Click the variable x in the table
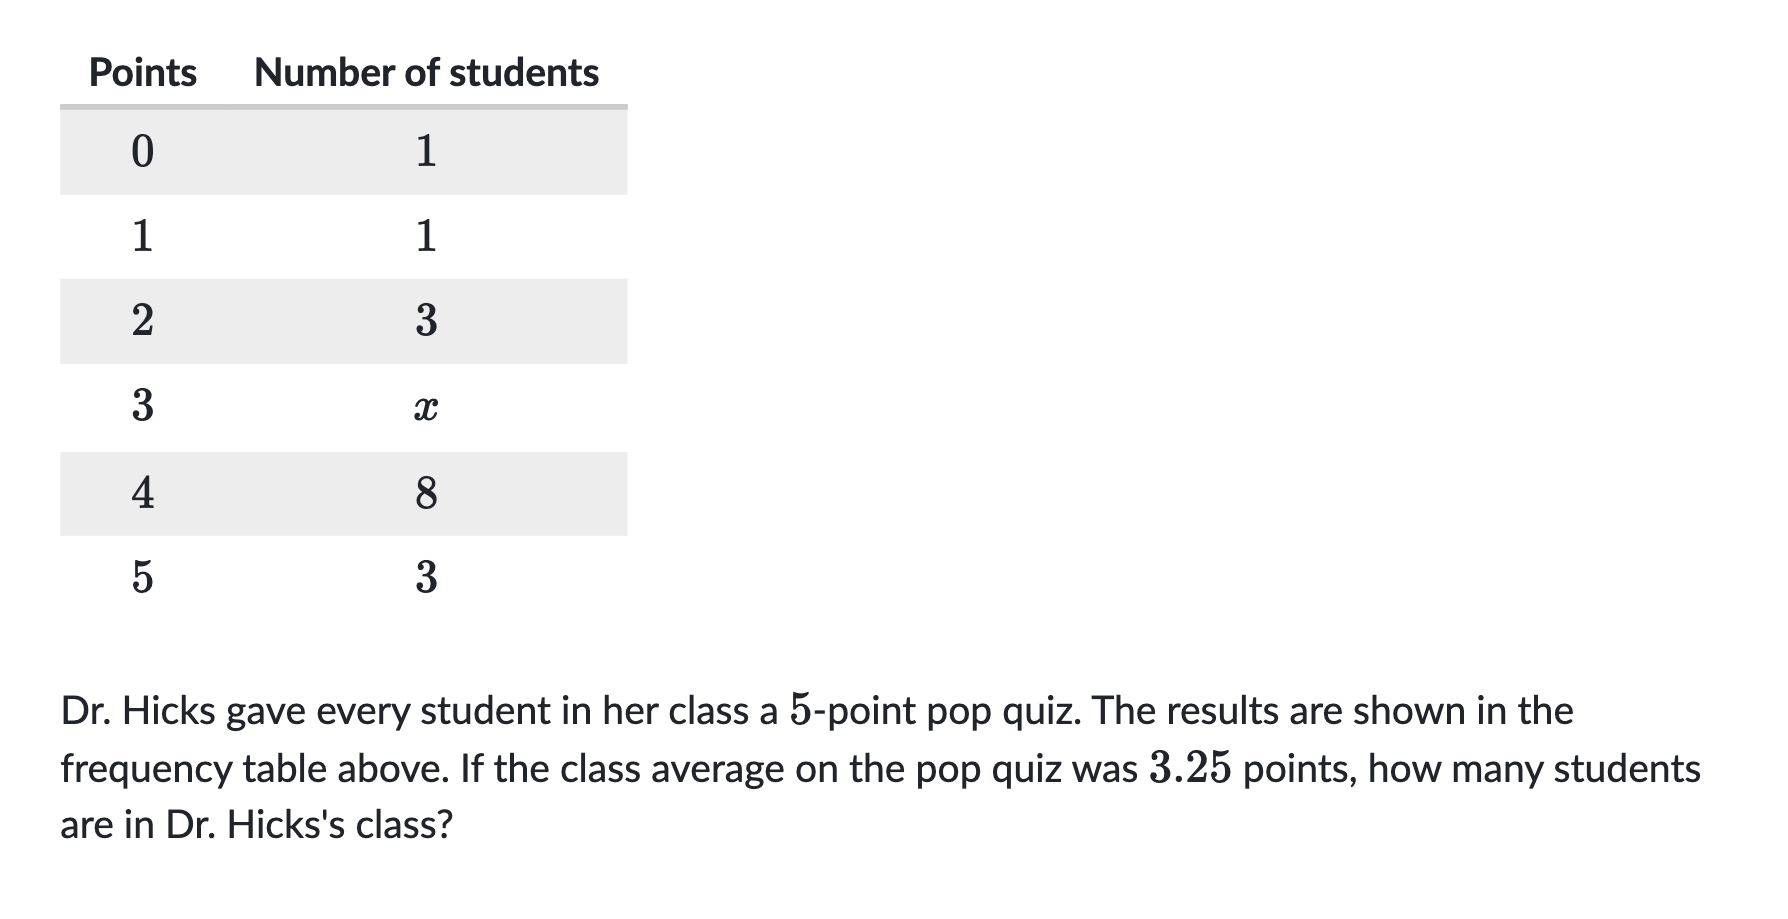 click(x=426, y=408)
